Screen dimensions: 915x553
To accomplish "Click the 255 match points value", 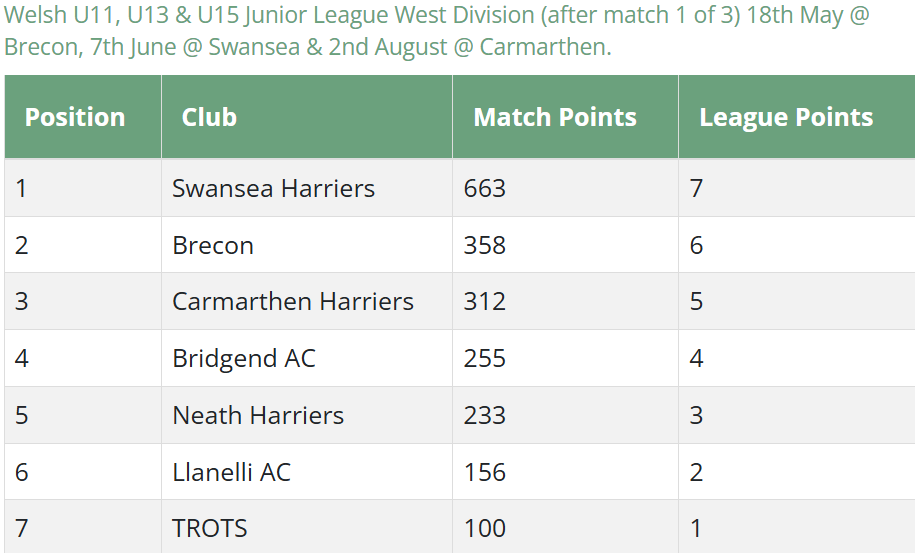I will pos(485,358).
